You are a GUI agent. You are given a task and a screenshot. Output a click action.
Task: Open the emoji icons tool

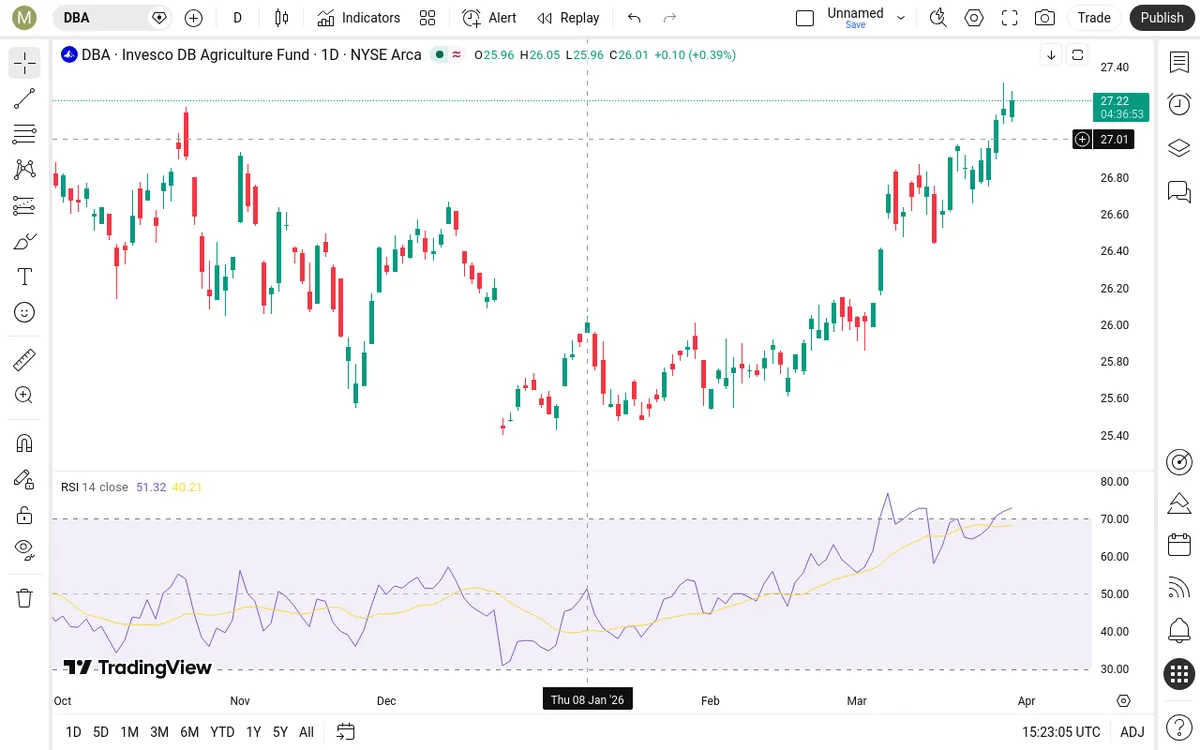(x=25, y=313)
